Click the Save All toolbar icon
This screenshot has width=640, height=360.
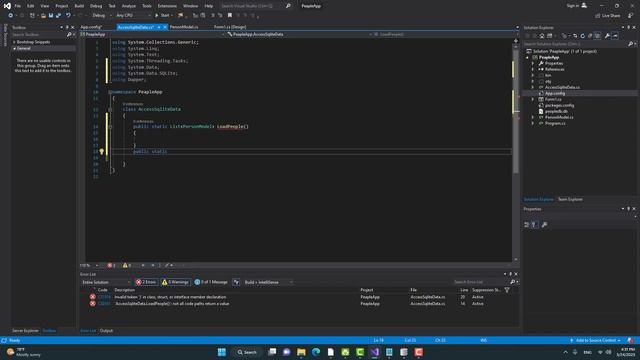click(58, 16)
